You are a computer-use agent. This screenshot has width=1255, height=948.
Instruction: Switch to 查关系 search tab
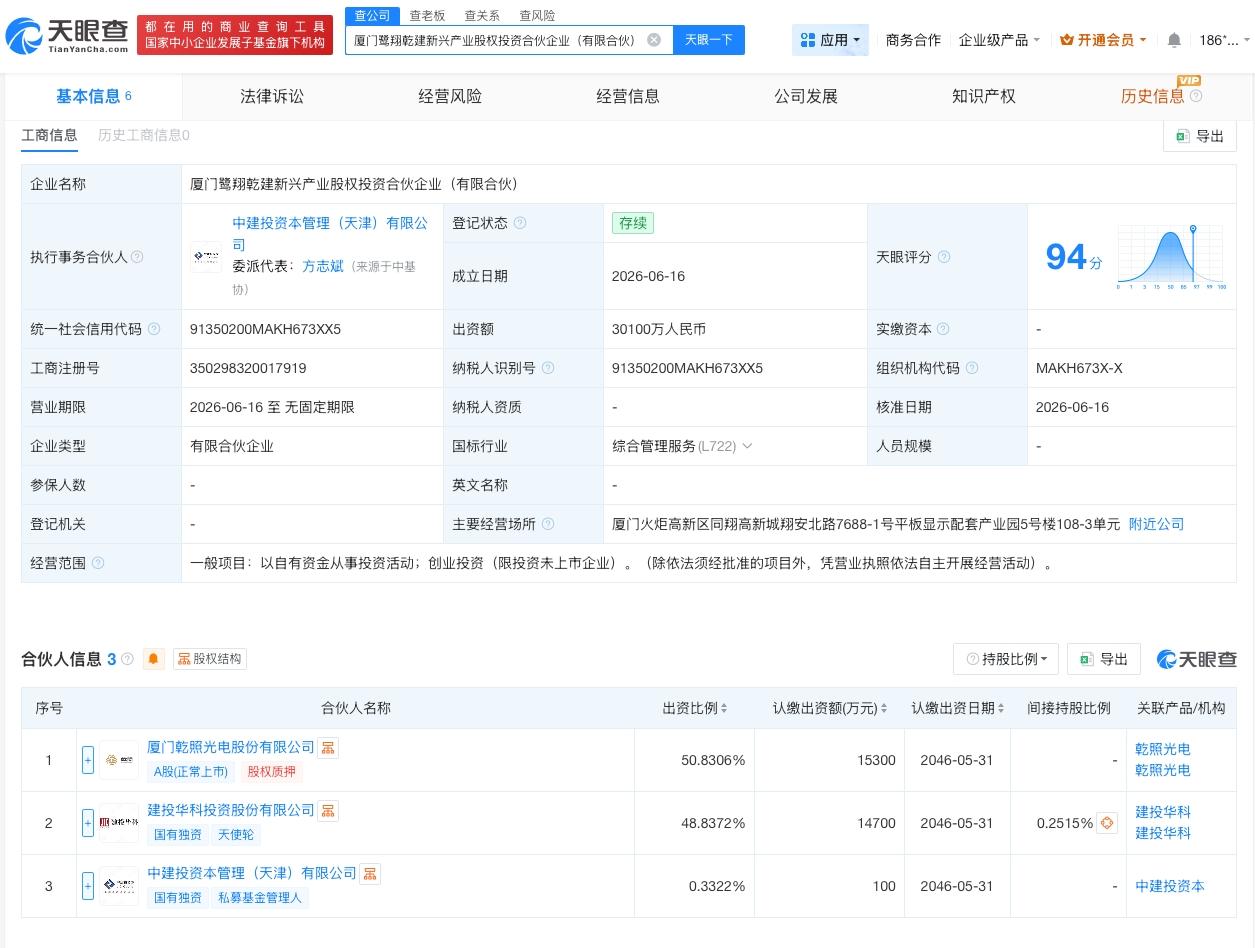(482, 16)
